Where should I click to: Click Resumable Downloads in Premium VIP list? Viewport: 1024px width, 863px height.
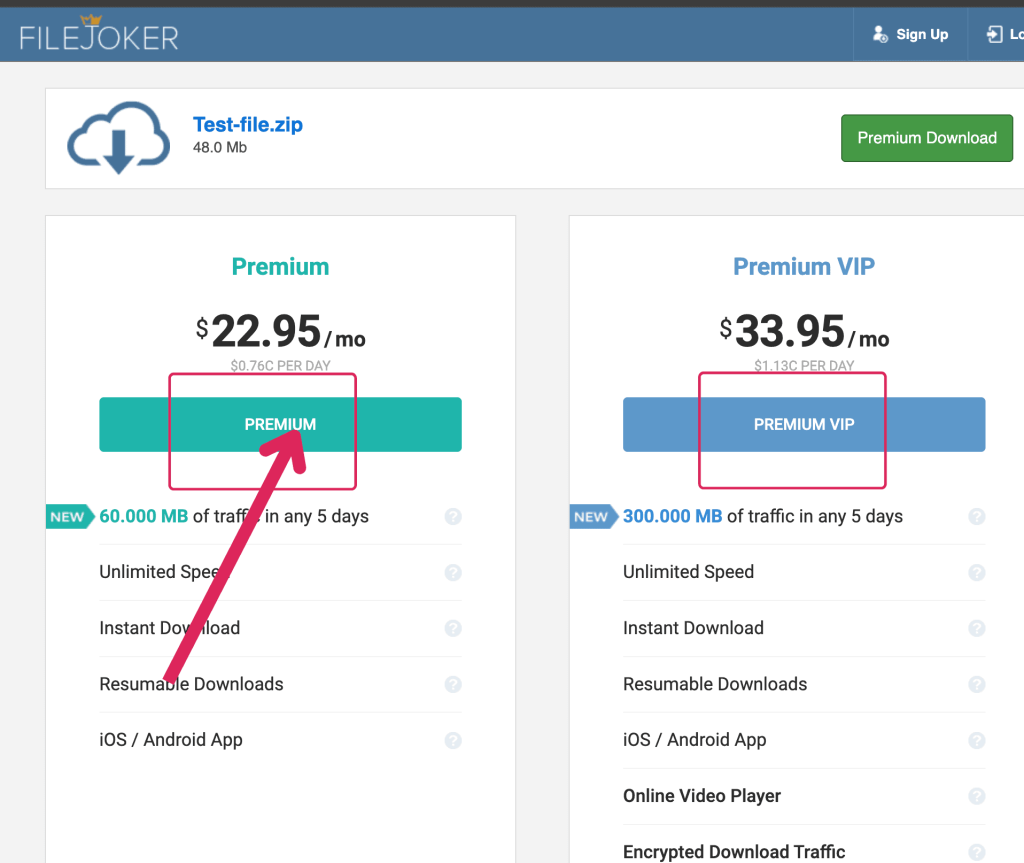click(x=715, y=684)
